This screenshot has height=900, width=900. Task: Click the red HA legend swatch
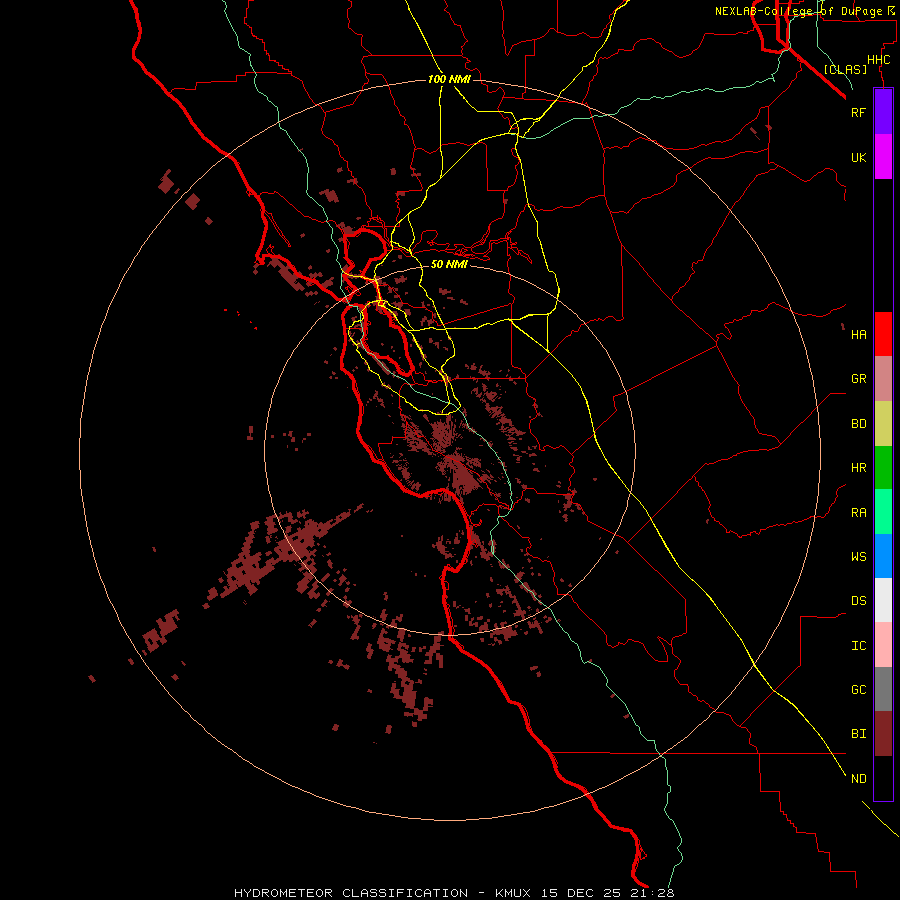click(883, 334)
